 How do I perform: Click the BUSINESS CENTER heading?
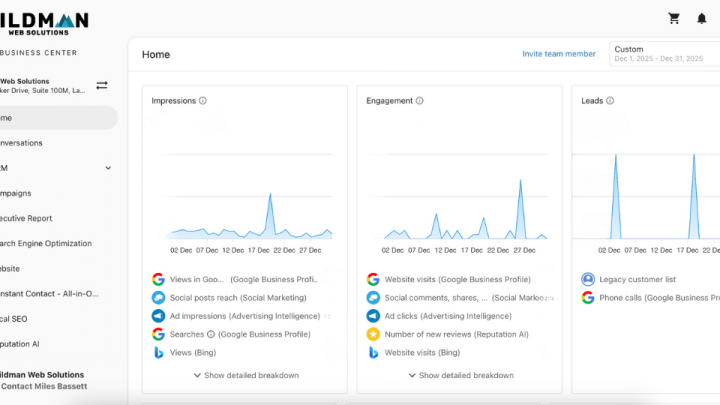point(39,53)
